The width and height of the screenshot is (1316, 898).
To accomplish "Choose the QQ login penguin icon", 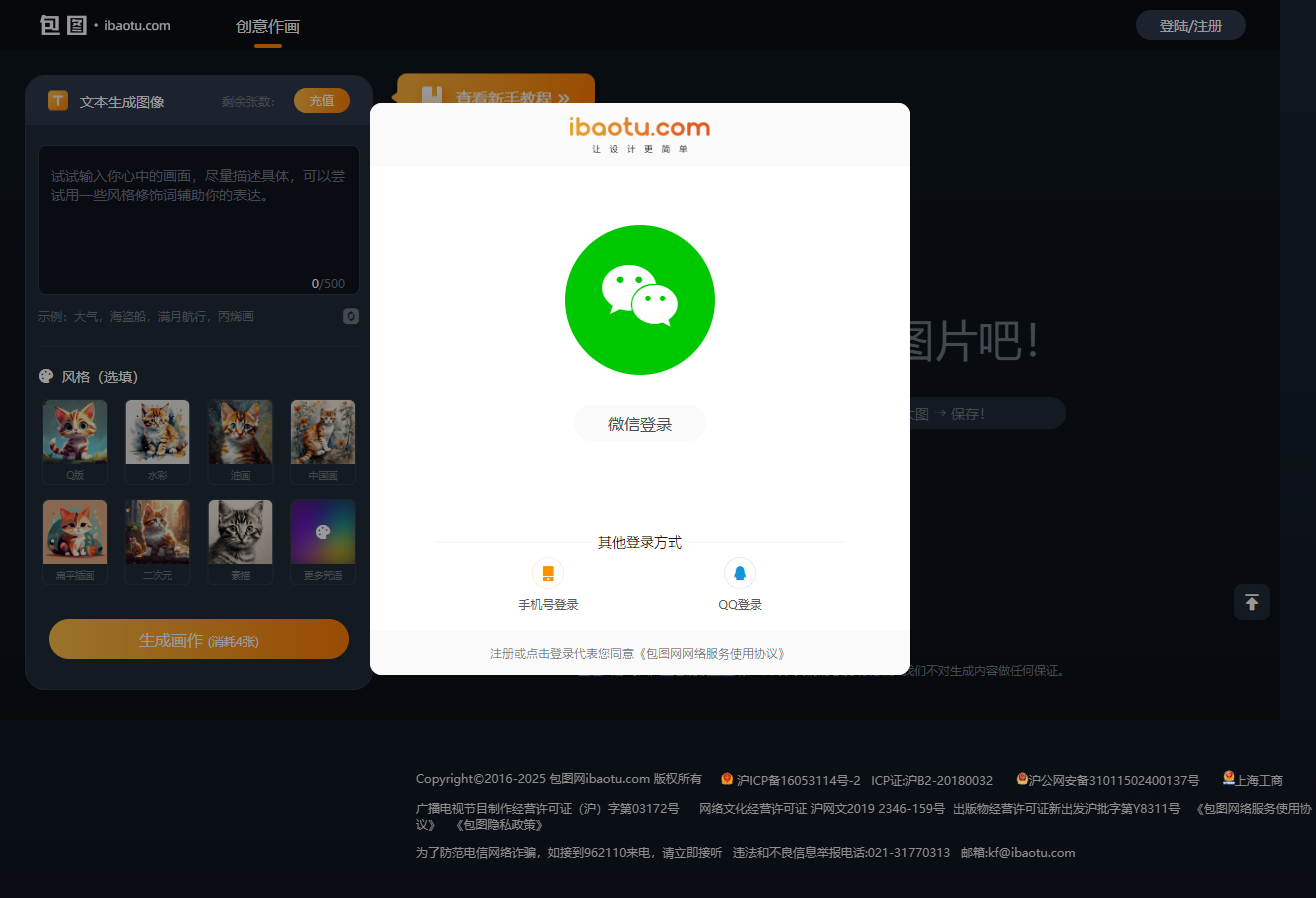I will (740, 573).
